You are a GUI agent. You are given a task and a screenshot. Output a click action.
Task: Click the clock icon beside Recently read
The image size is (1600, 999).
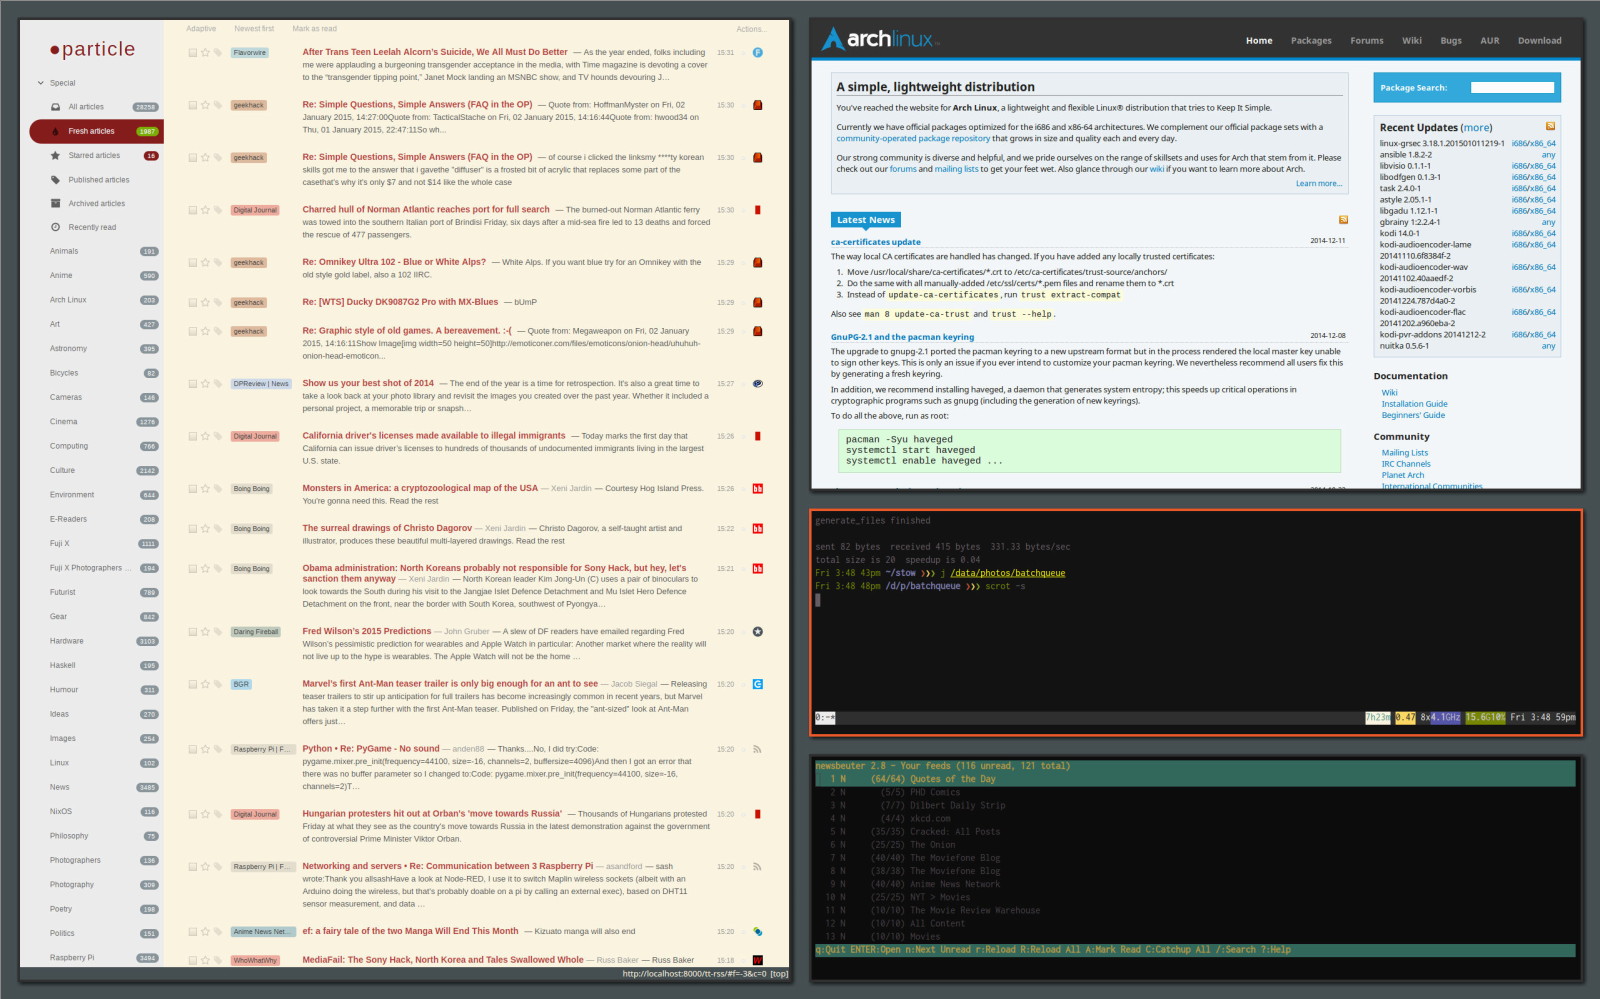pos(56,228)
